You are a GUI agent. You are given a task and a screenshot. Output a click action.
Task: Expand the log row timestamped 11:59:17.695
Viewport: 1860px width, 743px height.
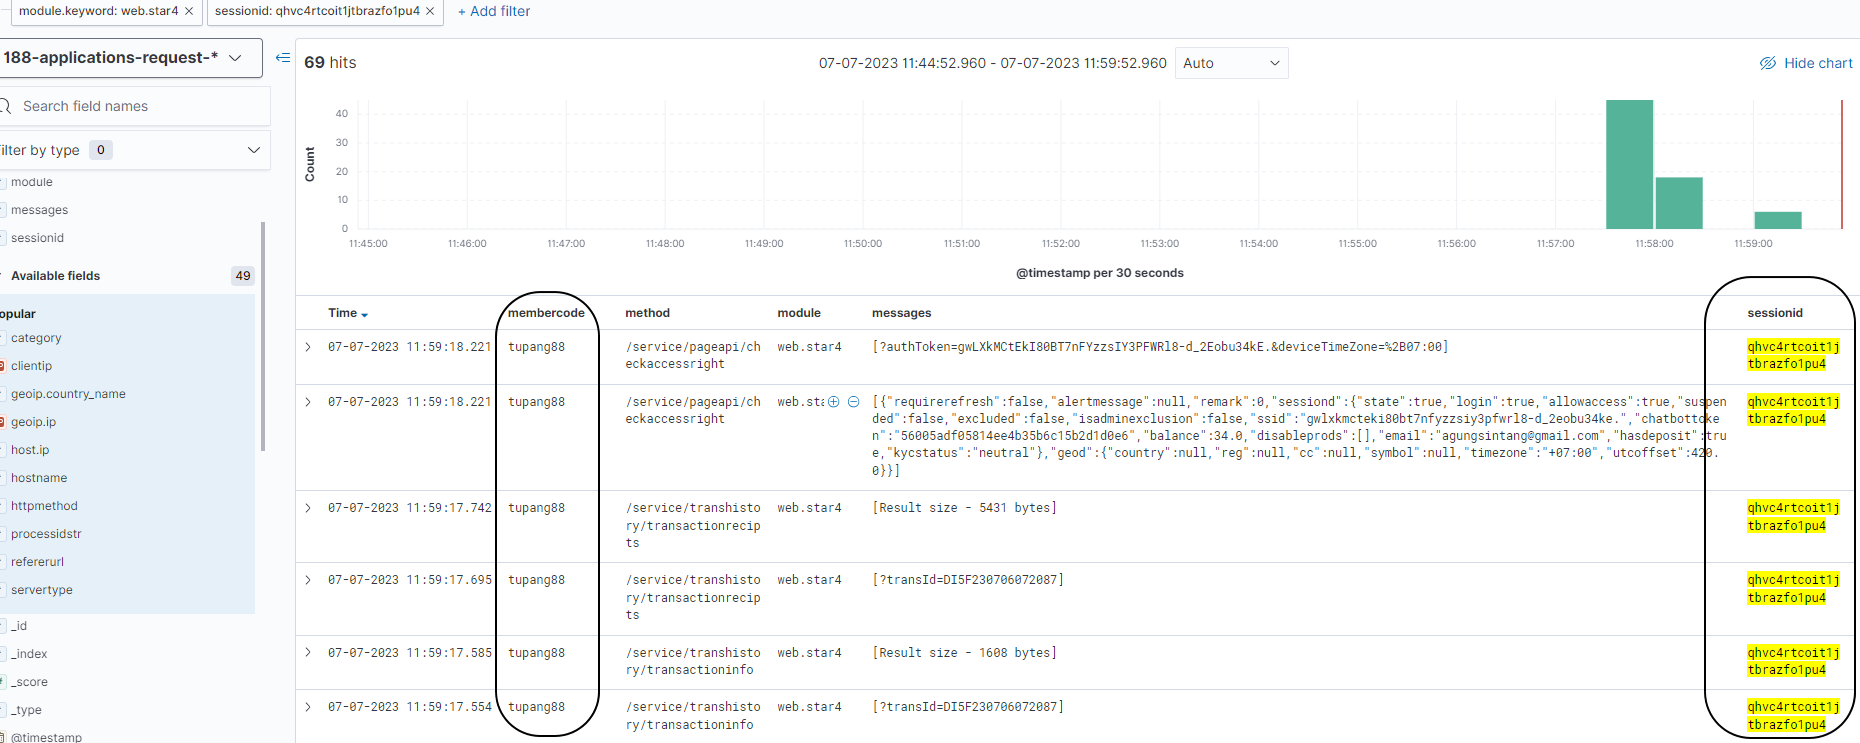pos(308,580)
